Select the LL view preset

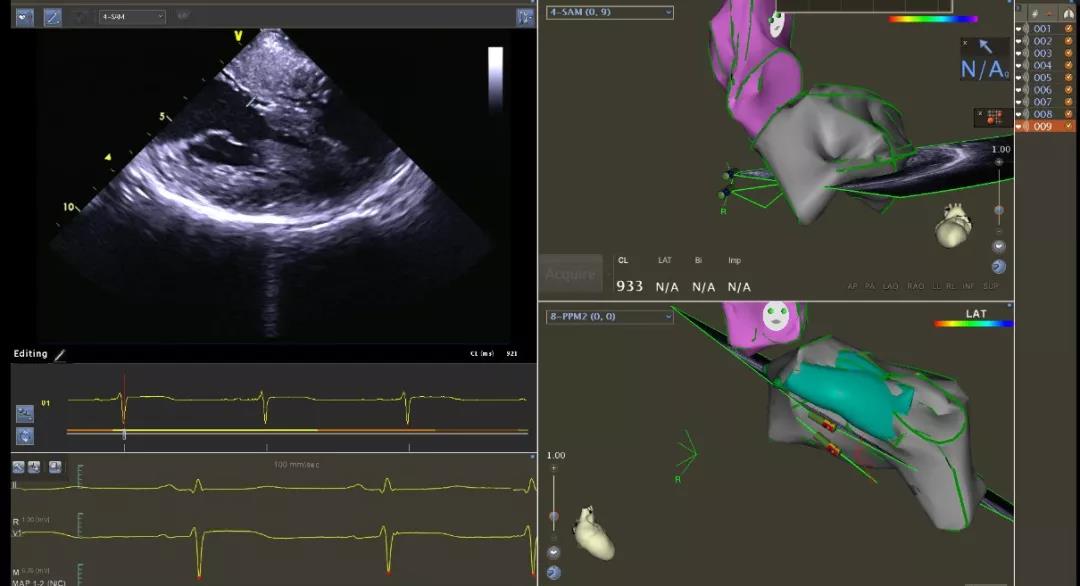(x=936, y=286)
